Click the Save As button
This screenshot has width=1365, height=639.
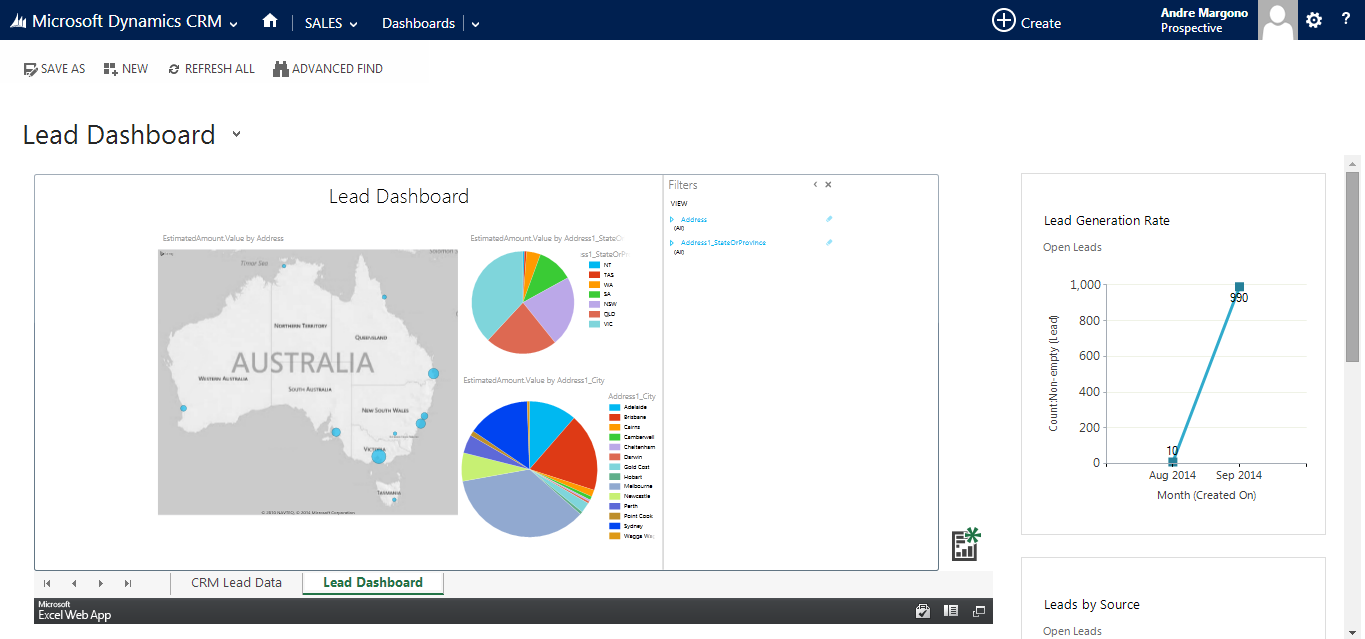click(54, 69)
